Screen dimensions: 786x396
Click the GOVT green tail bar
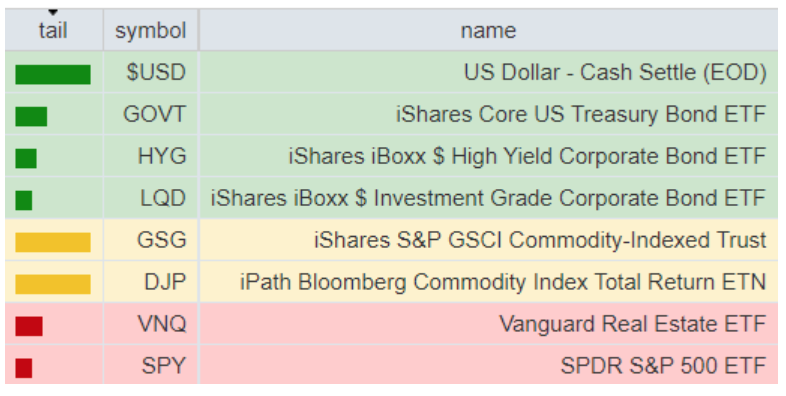pos(31,116)
